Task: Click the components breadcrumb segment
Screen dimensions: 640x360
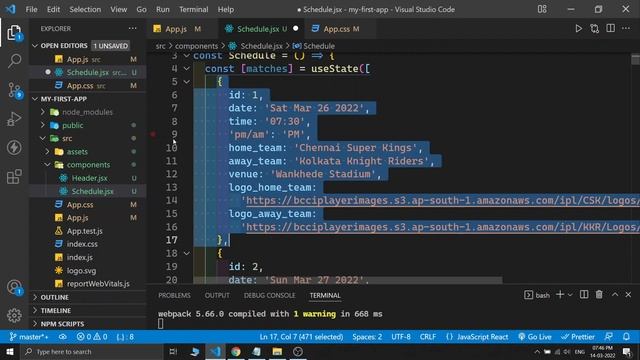Action: point(196,46)
